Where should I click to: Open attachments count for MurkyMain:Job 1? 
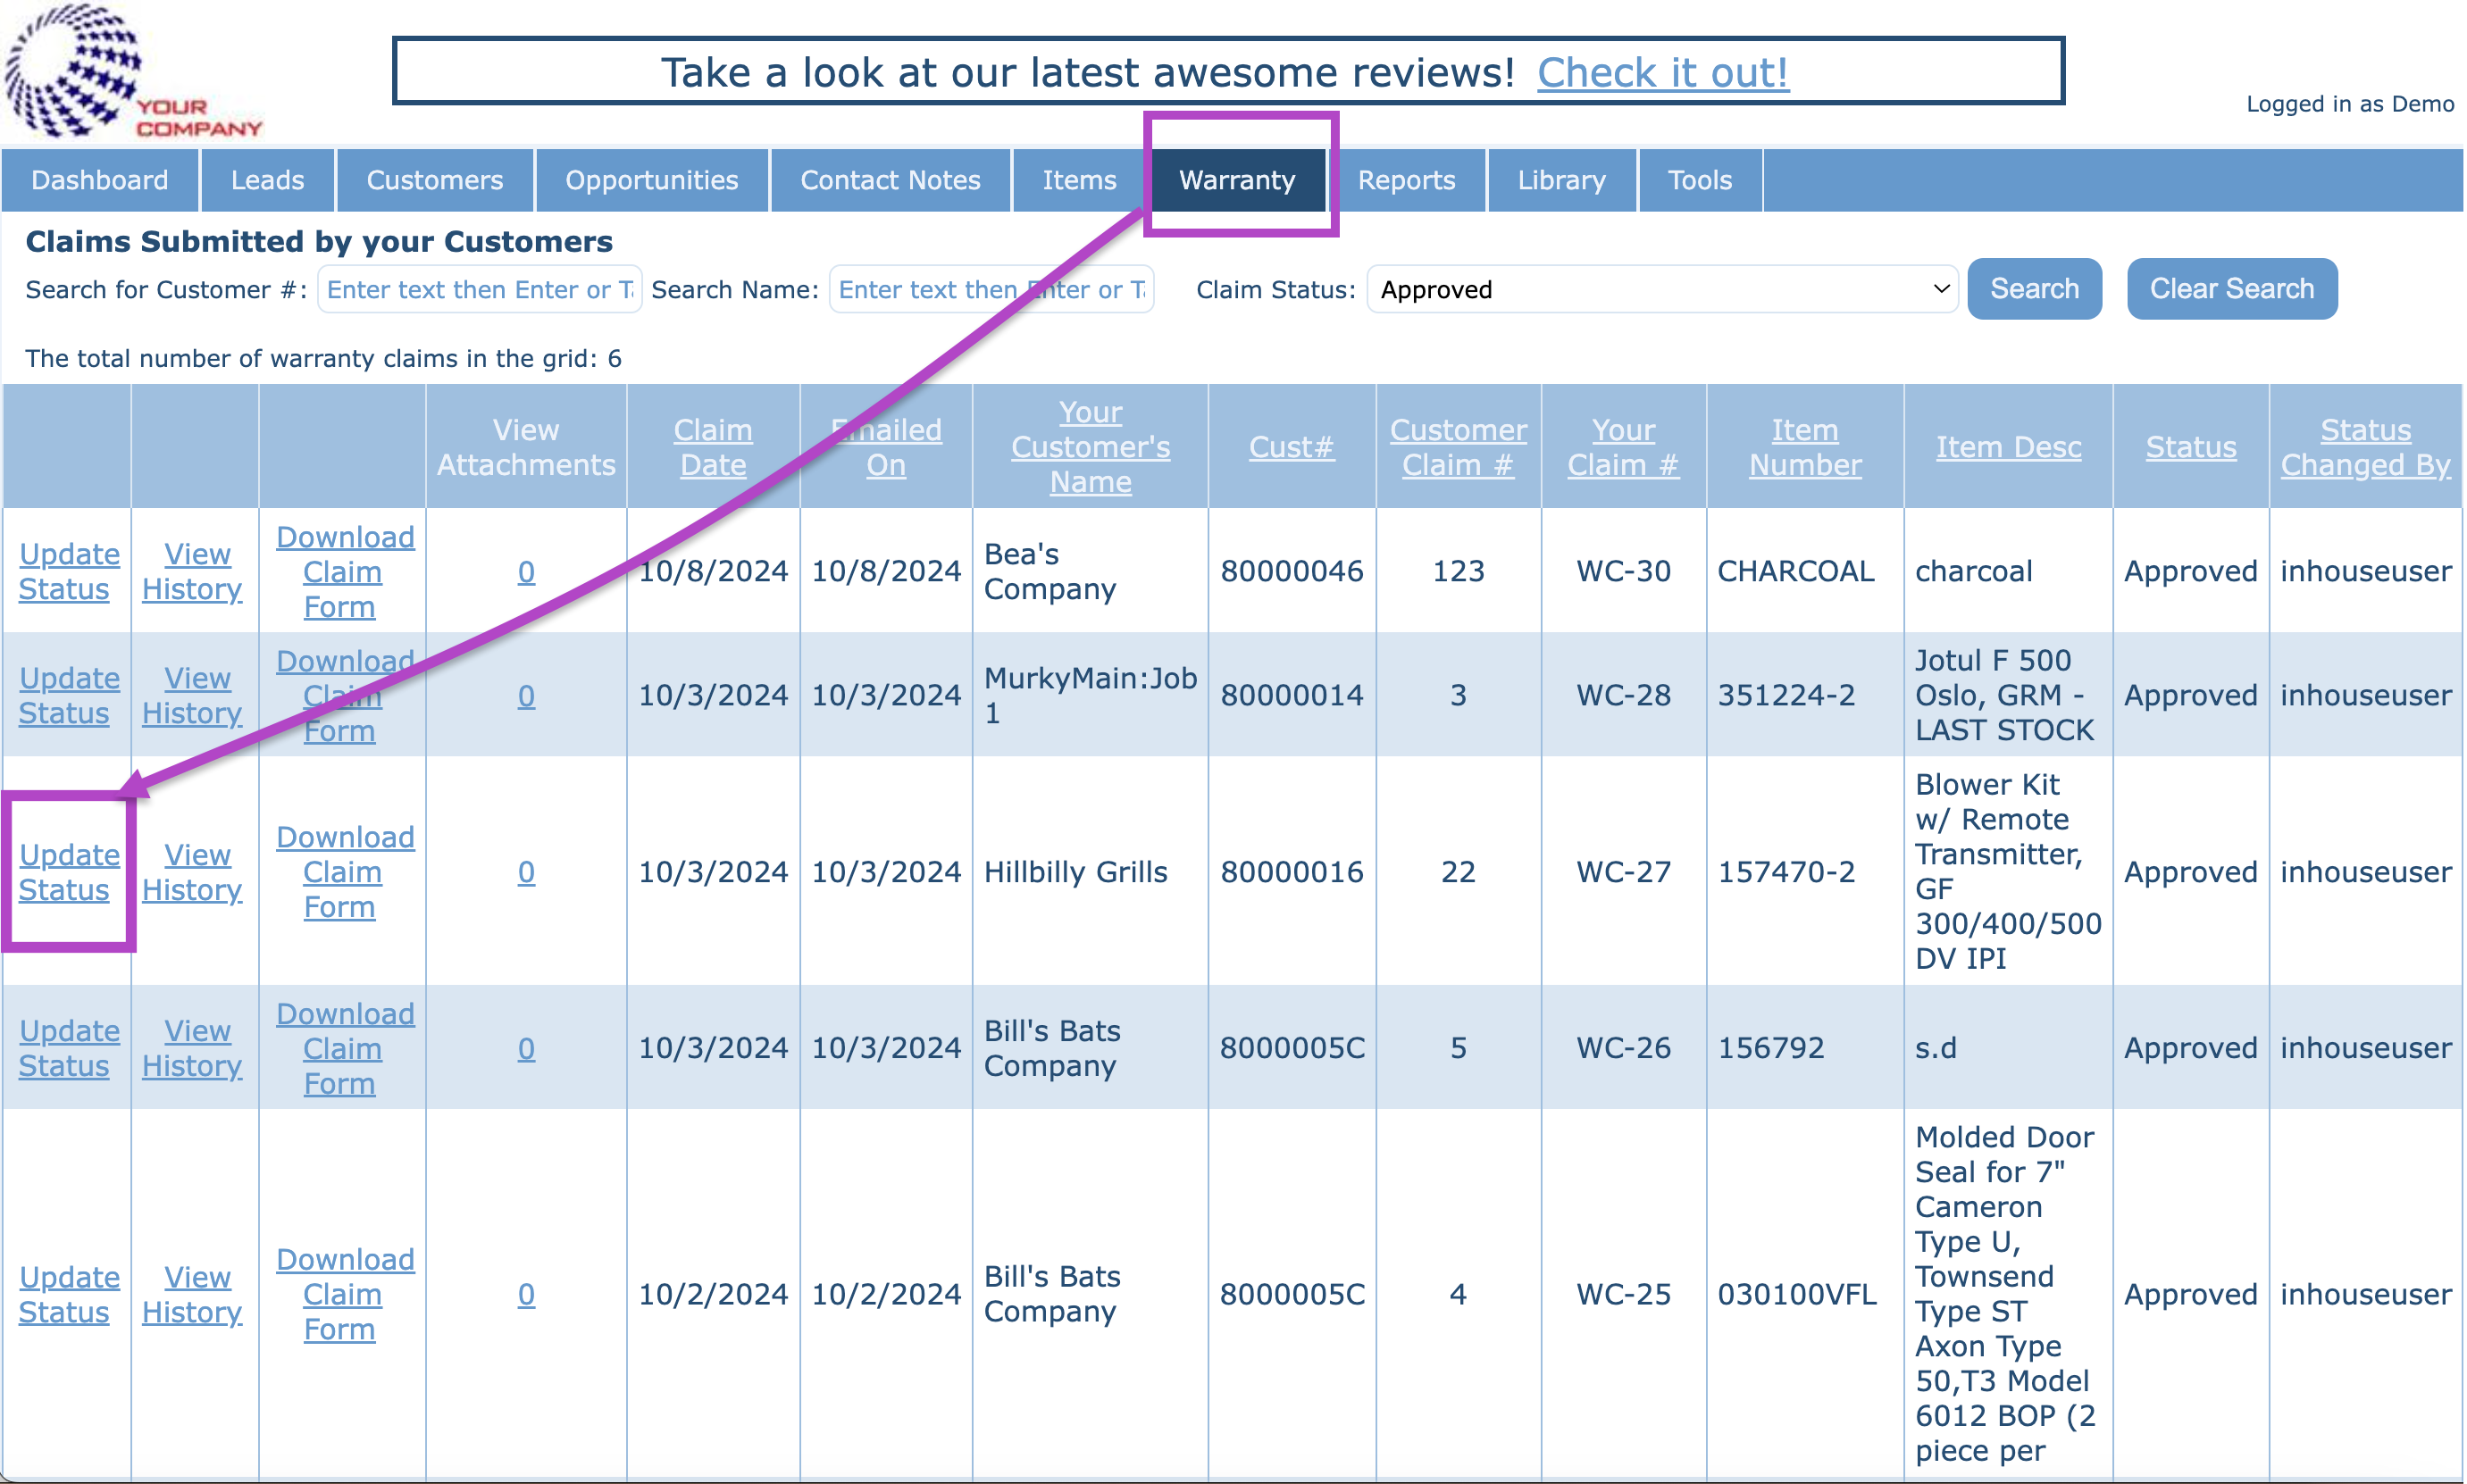pos(526,696)
